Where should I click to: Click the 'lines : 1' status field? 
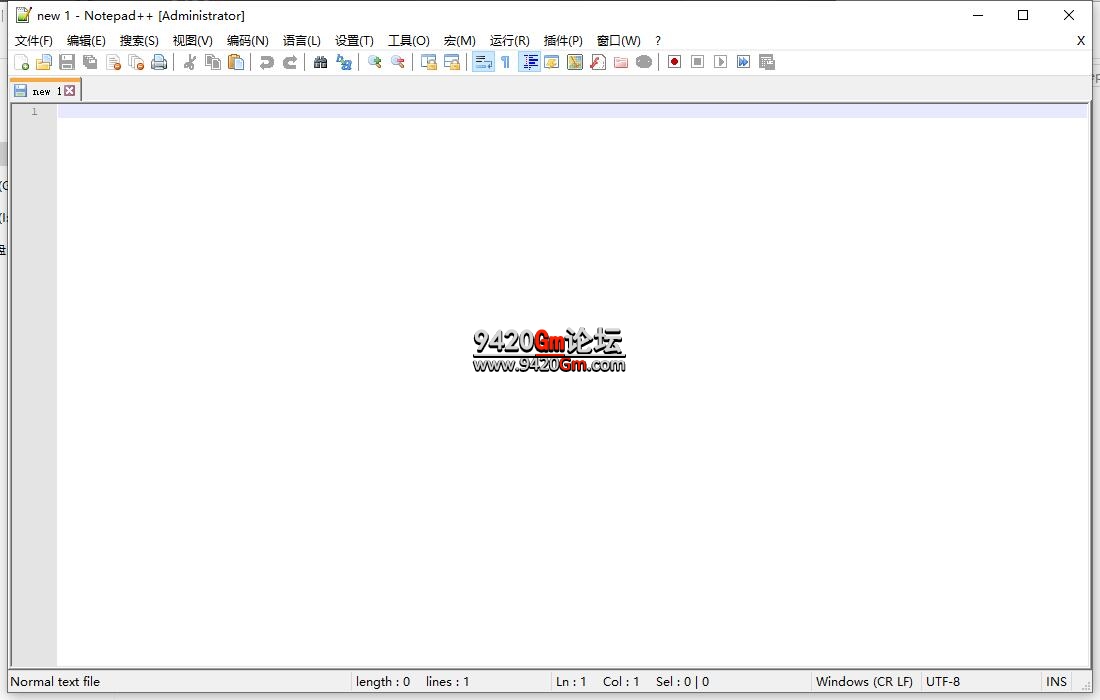(448, 682)
